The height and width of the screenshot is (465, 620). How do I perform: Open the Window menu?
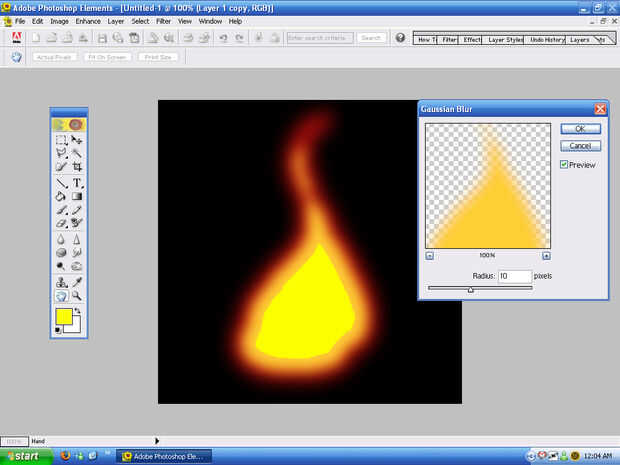point(210,21)
